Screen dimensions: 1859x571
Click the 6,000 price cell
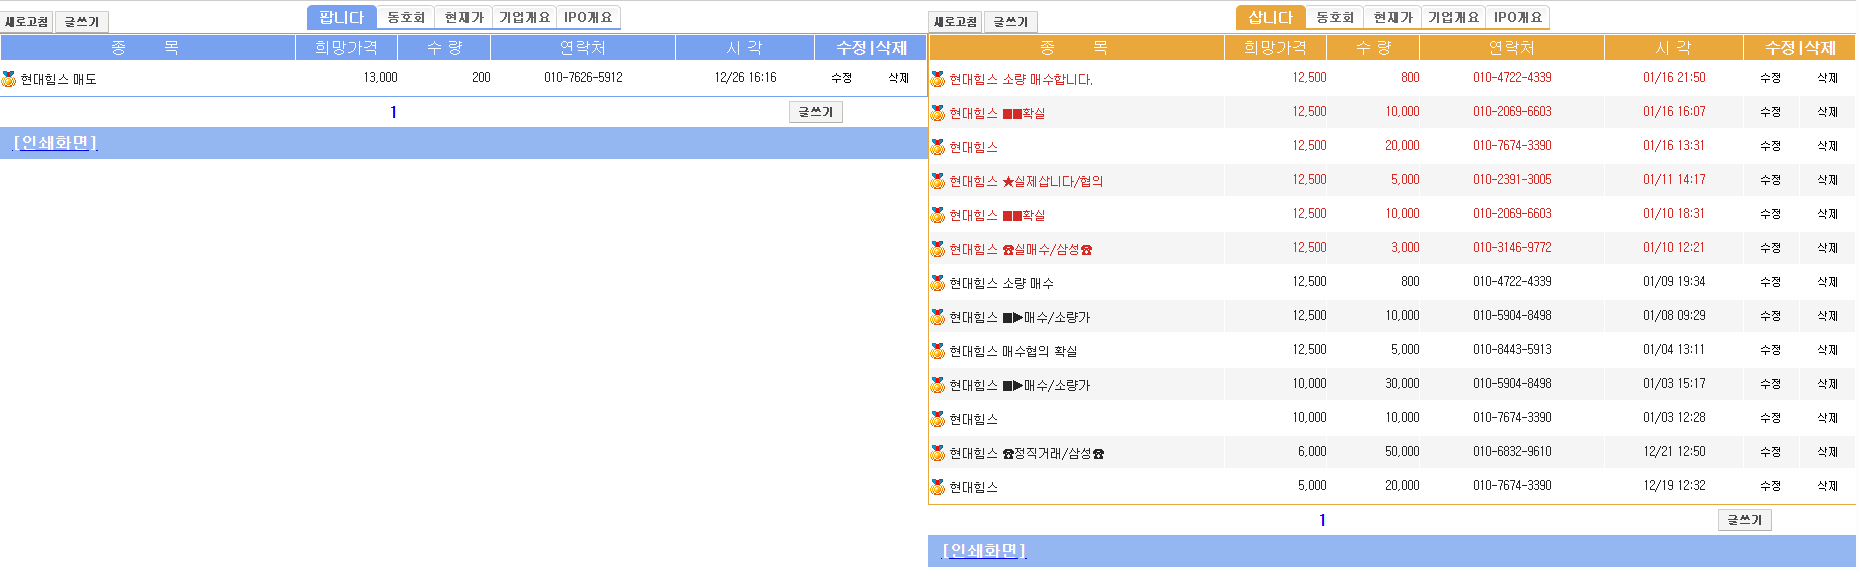pos(1312,452)
